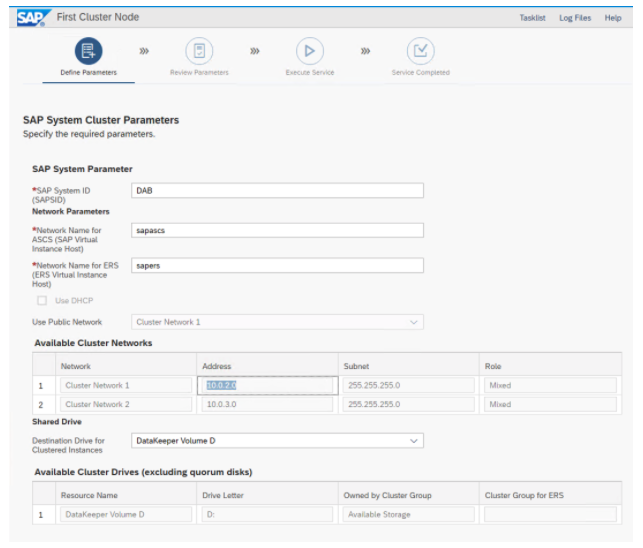
Task: Click the Cluster Group for ERS header
Action: [x=550, y=495]
